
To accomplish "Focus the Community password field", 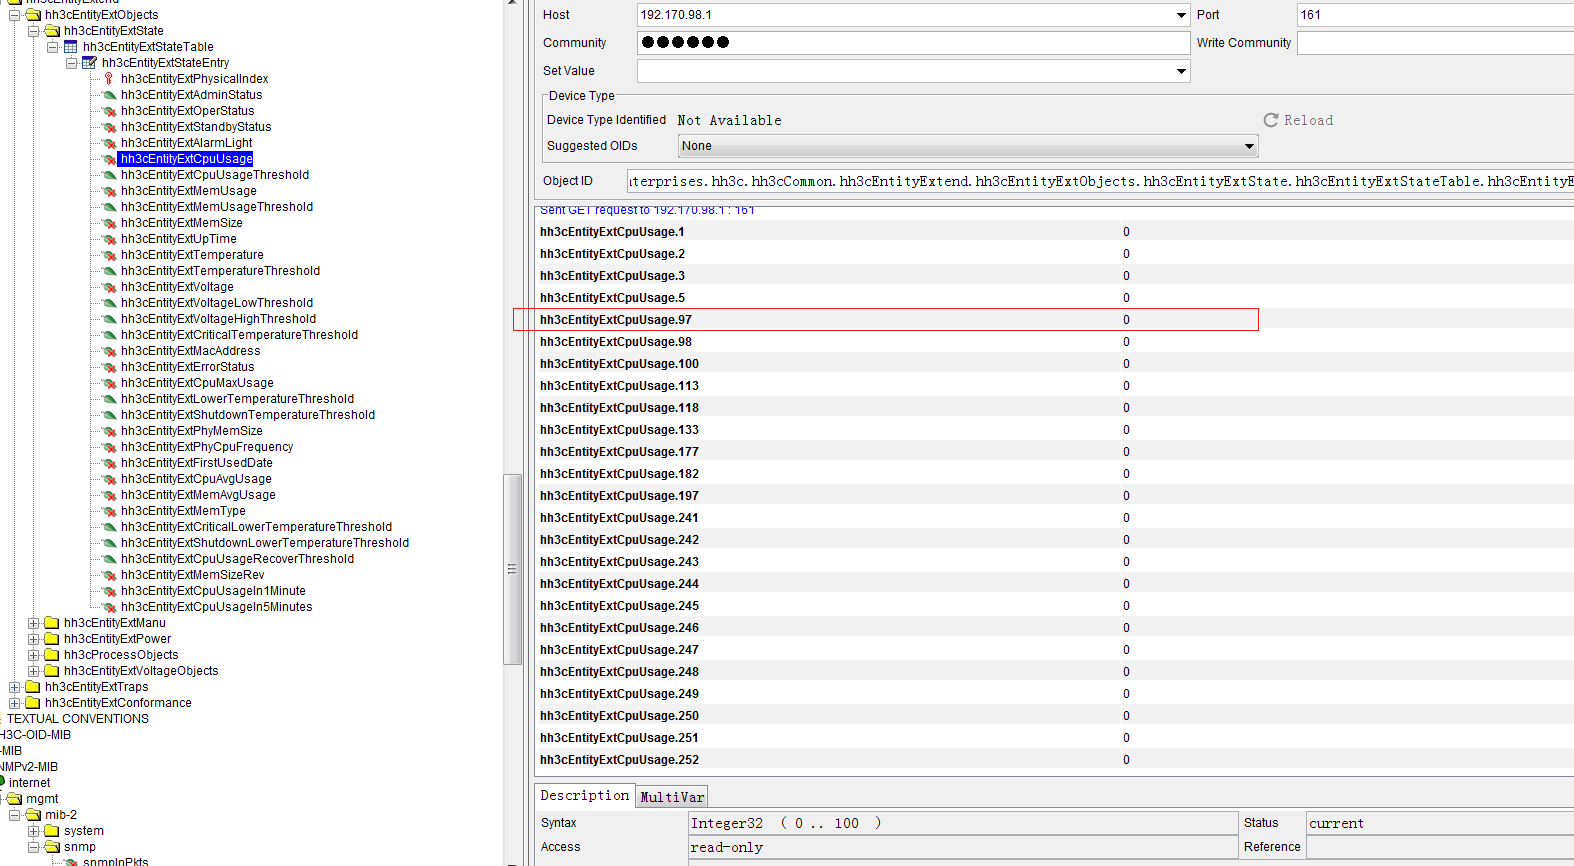I will 913,42.
